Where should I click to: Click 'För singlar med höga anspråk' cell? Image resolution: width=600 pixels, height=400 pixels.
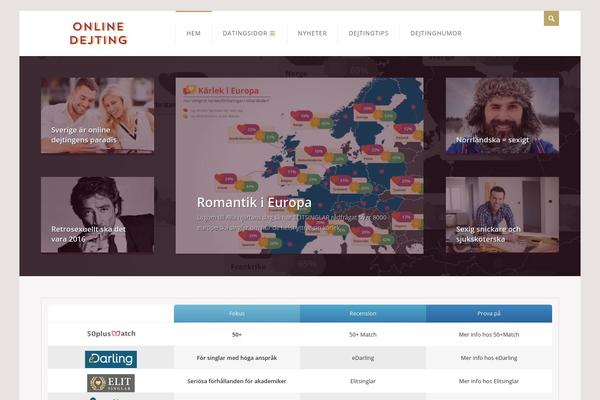pos(237,358)
